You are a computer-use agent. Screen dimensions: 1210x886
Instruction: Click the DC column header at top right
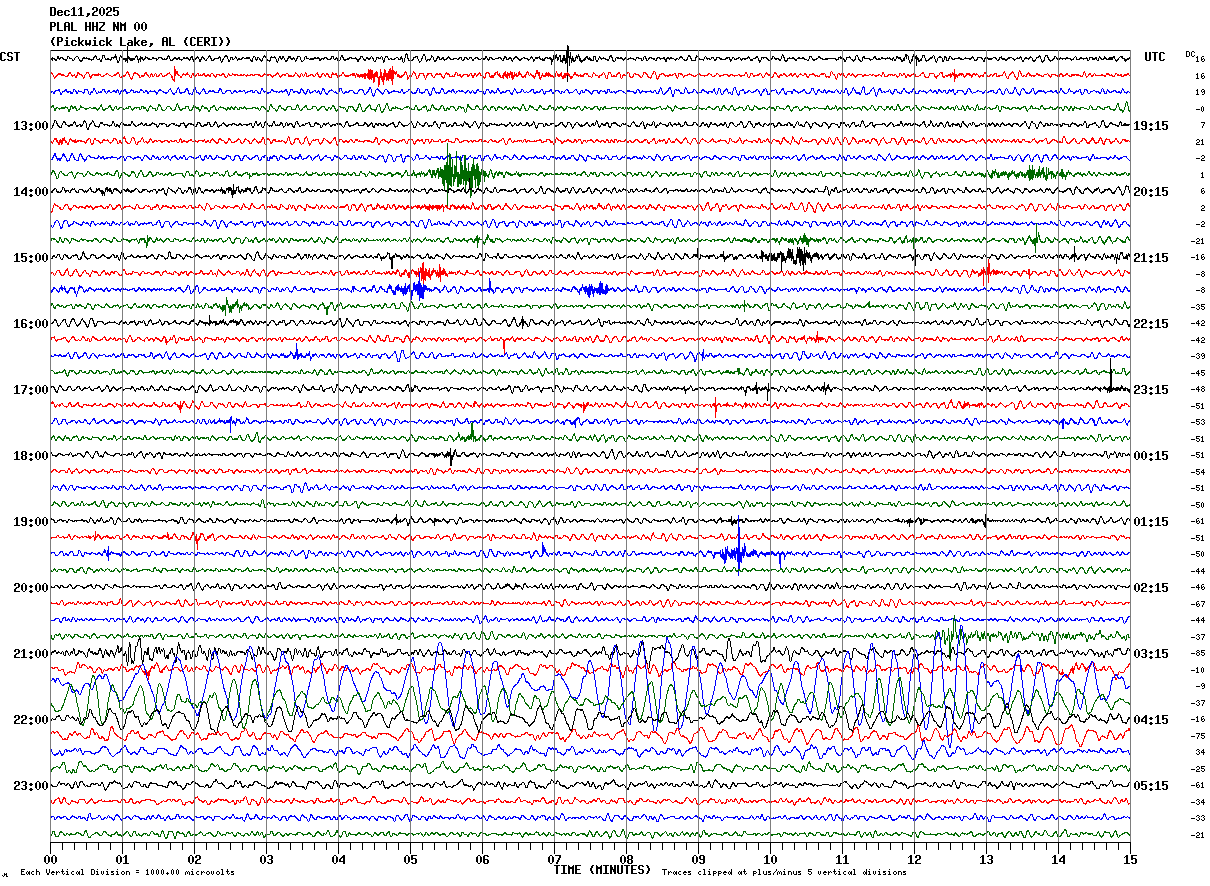1190,53
